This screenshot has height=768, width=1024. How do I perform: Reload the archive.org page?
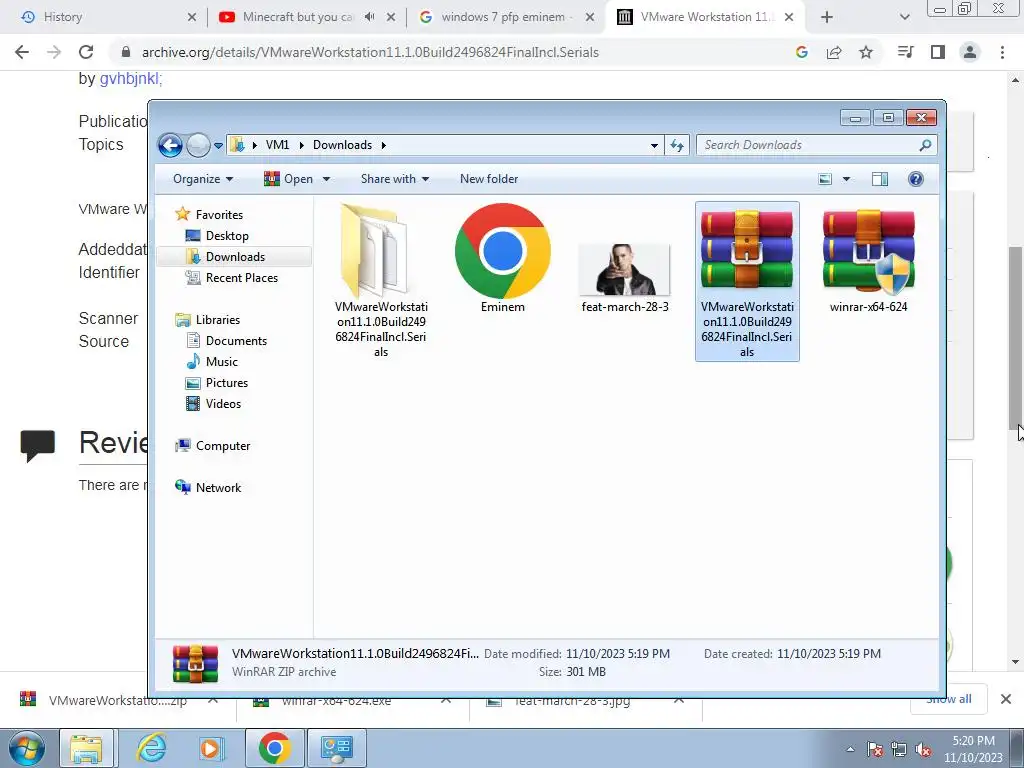86,52
